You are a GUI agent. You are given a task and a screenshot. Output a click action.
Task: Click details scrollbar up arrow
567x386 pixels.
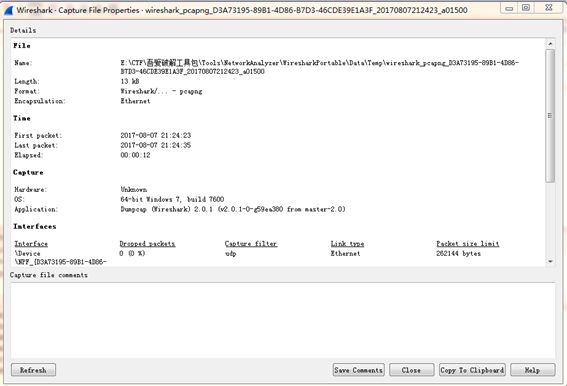tap(550, 43)
